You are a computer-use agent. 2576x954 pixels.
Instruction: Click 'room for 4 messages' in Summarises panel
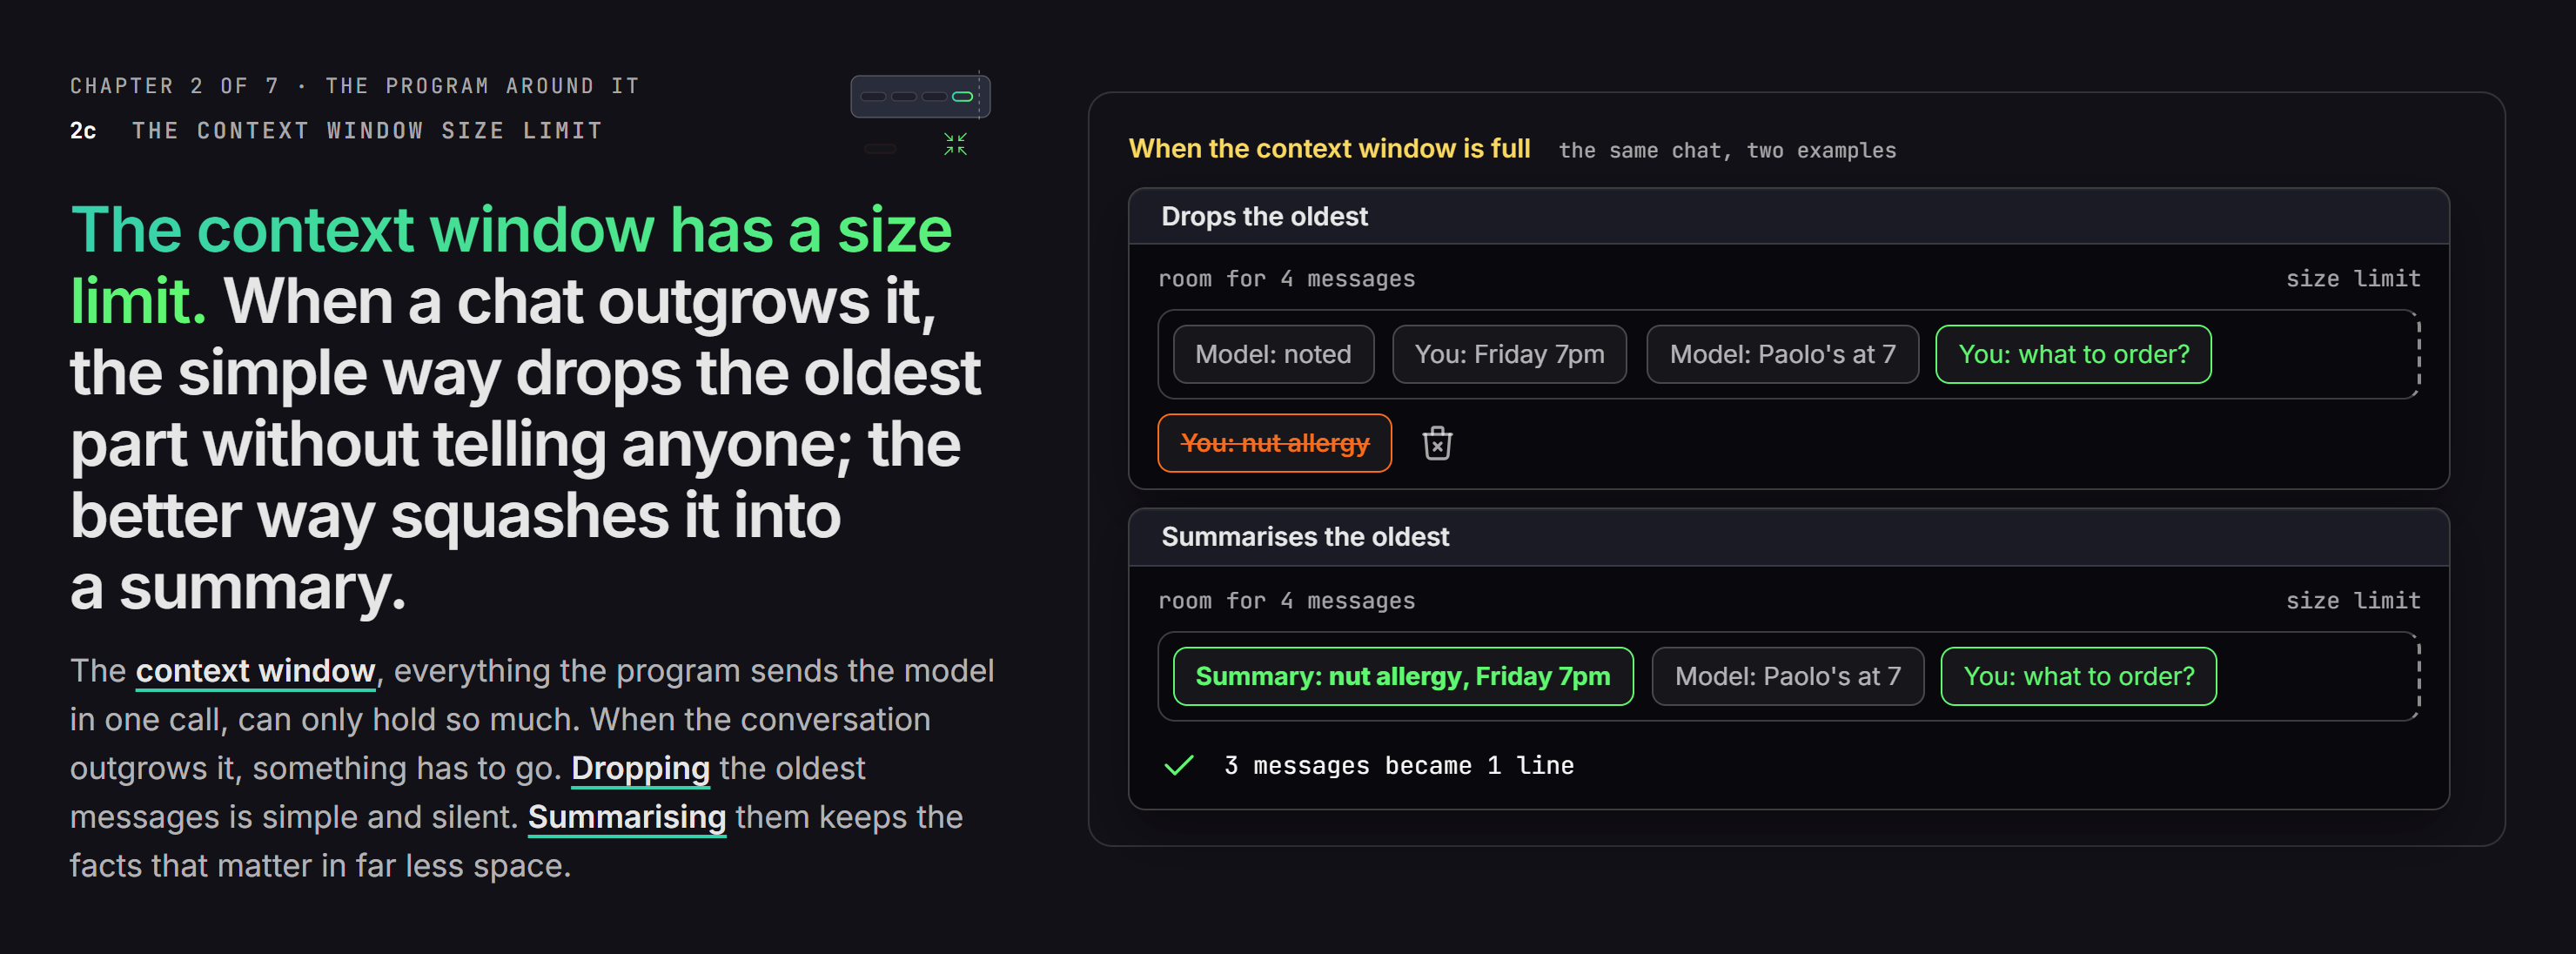(x=1286, y=601)
